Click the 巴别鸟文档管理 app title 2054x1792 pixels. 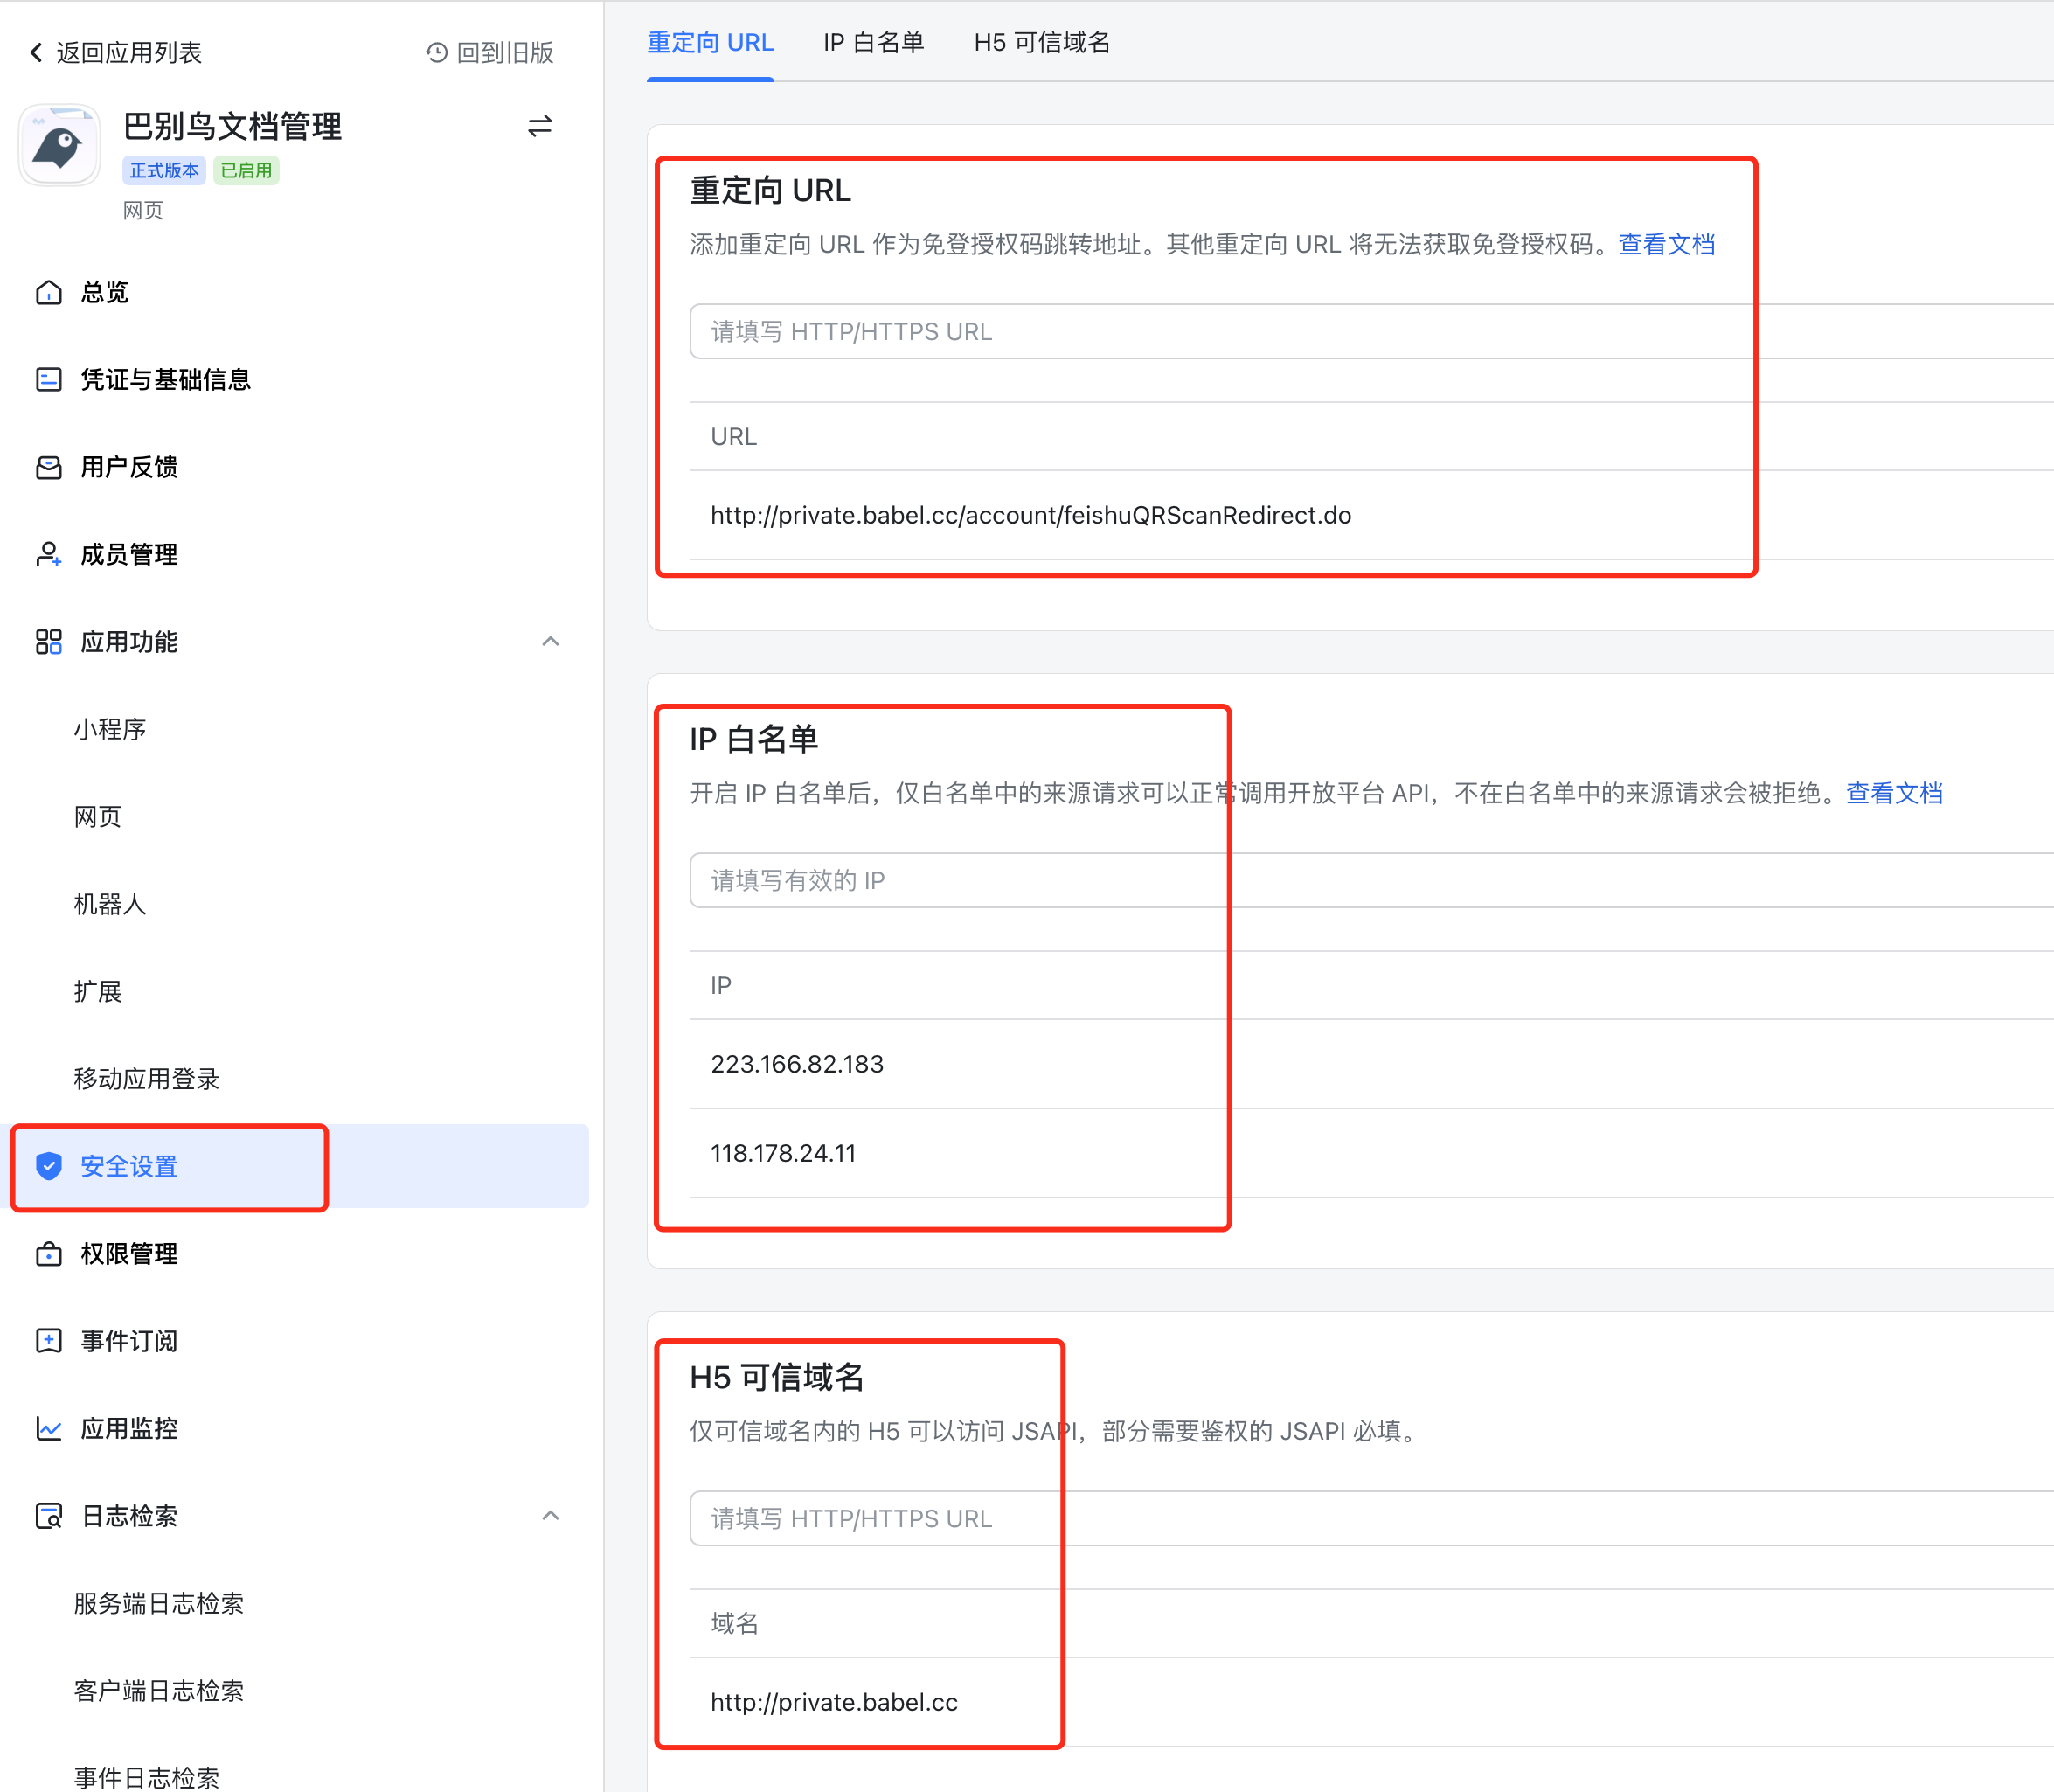pyautogui.click(x=232, y=126)
